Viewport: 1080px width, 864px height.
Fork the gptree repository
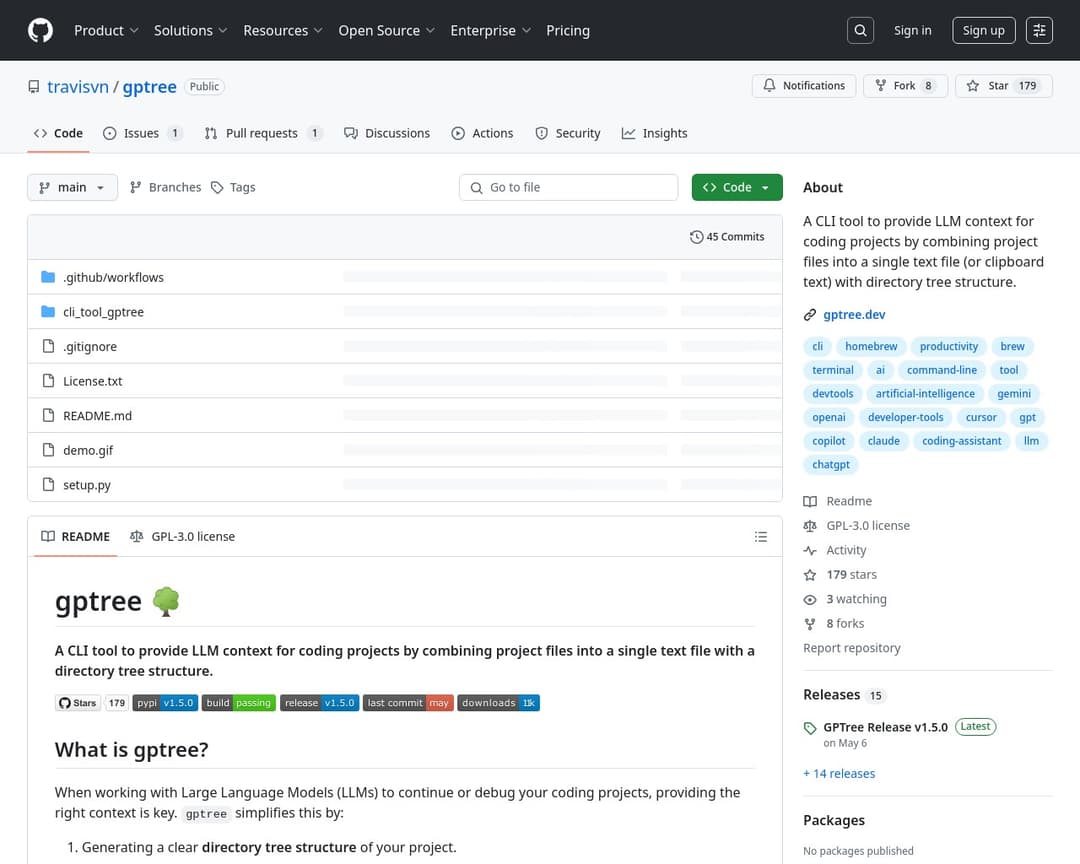(x=905, y=86)
